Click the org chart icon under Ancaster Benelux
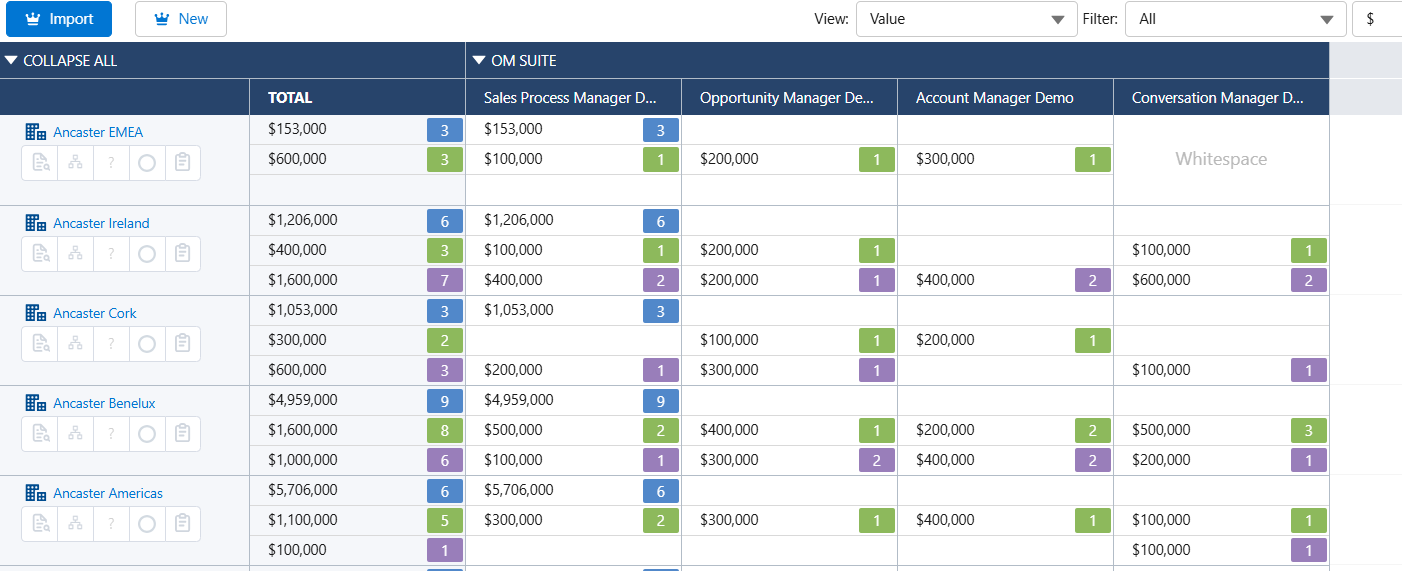This screenshot has width=1402, height=574. pyautogui.click(x=75, y=434)
